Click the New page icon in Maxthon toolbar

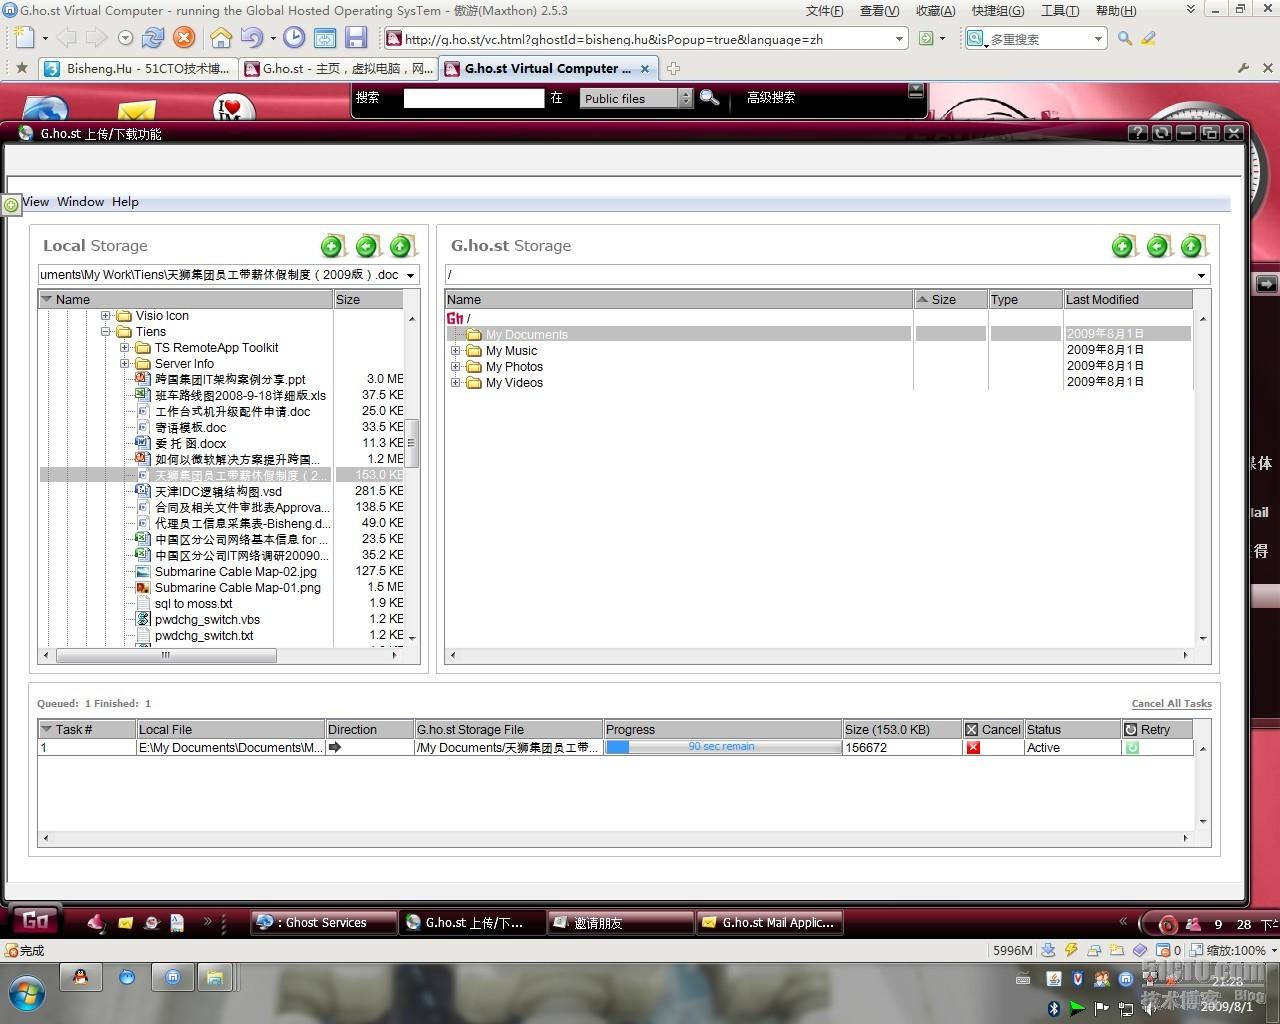coord(24,38)
